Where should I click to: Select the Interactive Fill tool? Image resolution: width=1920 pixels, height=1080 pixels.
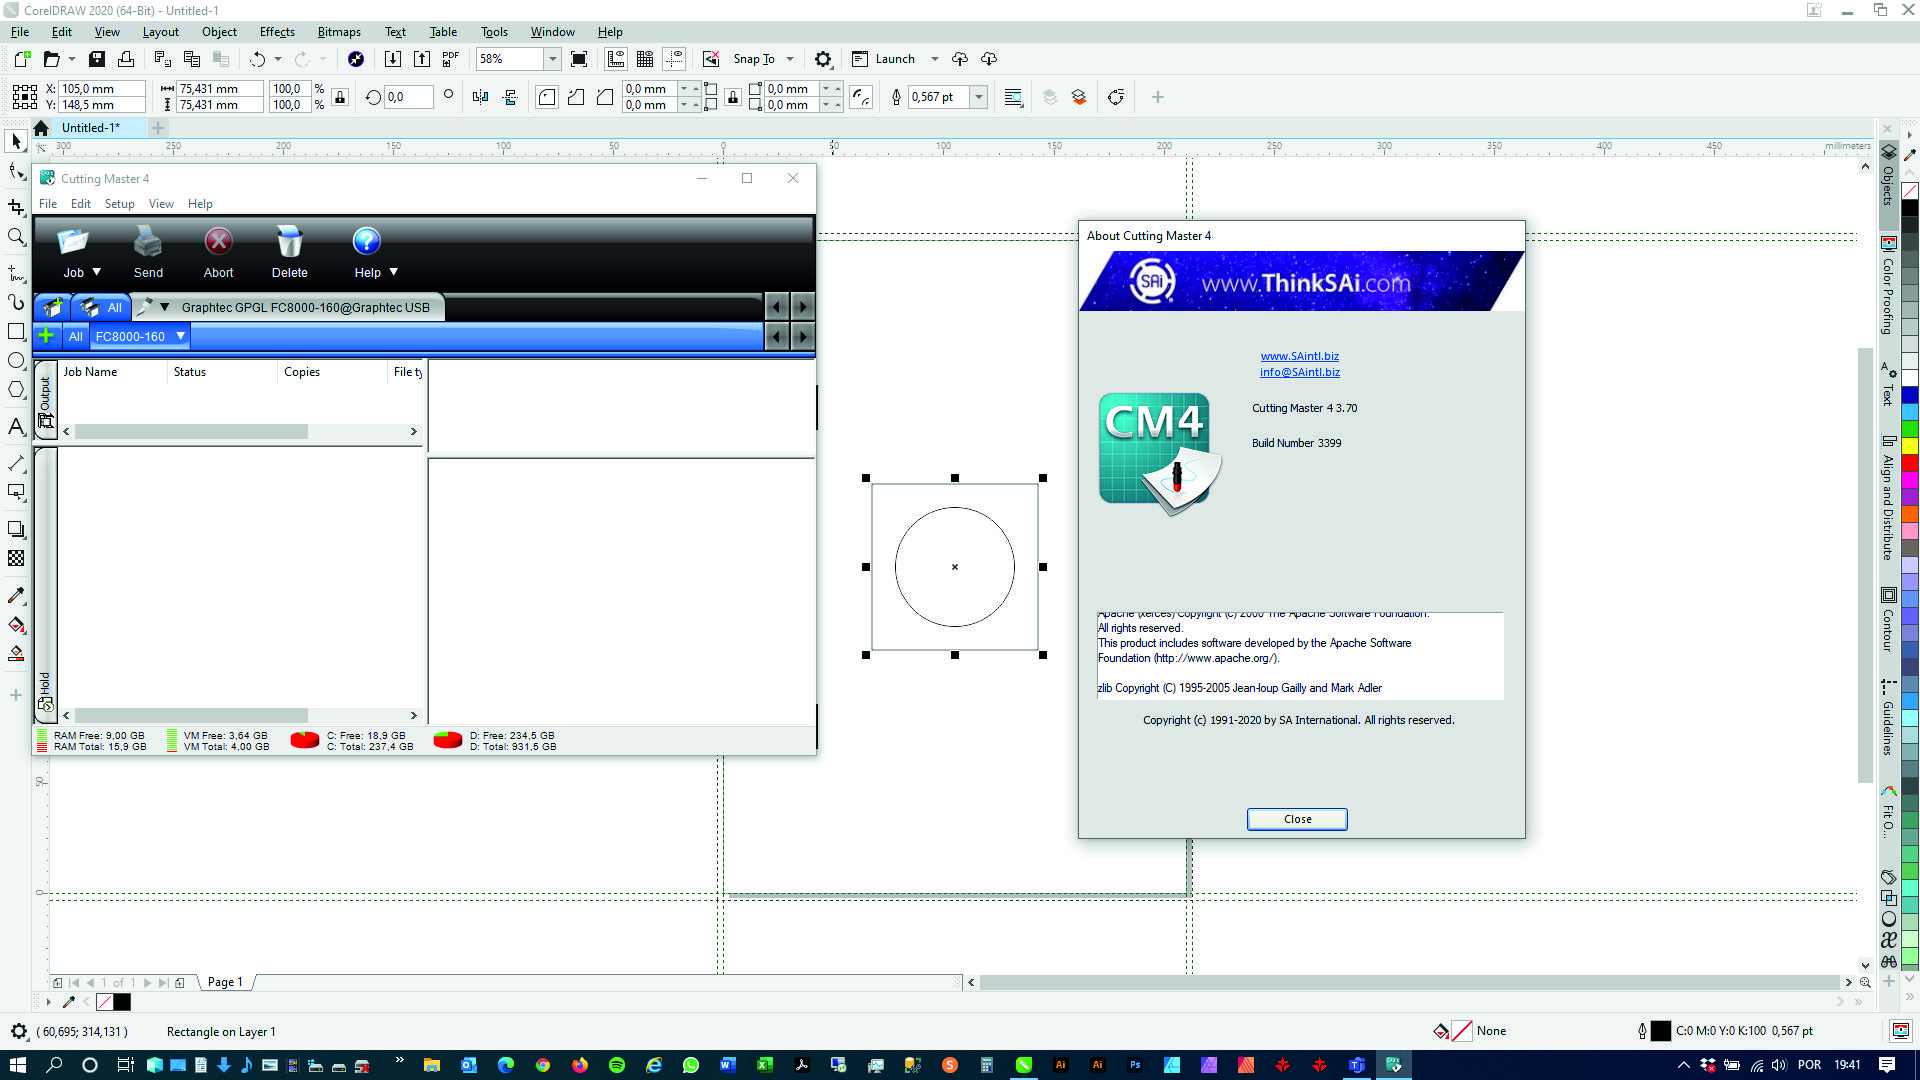coord(16,625)
